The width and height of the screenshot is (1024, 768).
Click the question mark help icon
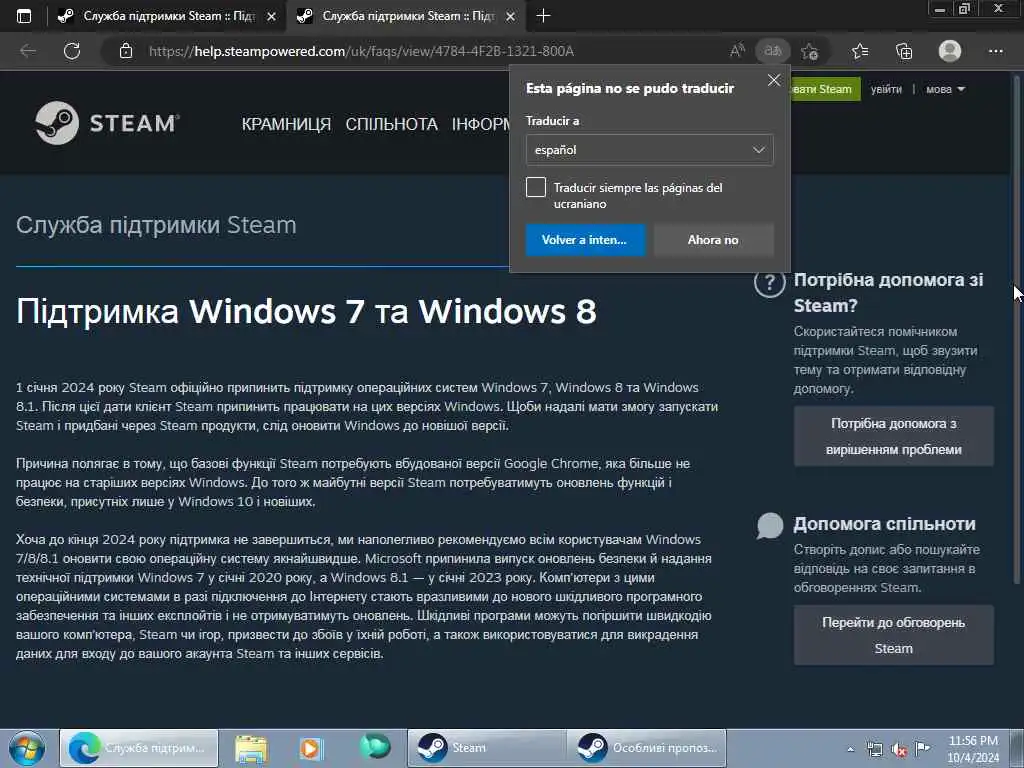(769, 283)
